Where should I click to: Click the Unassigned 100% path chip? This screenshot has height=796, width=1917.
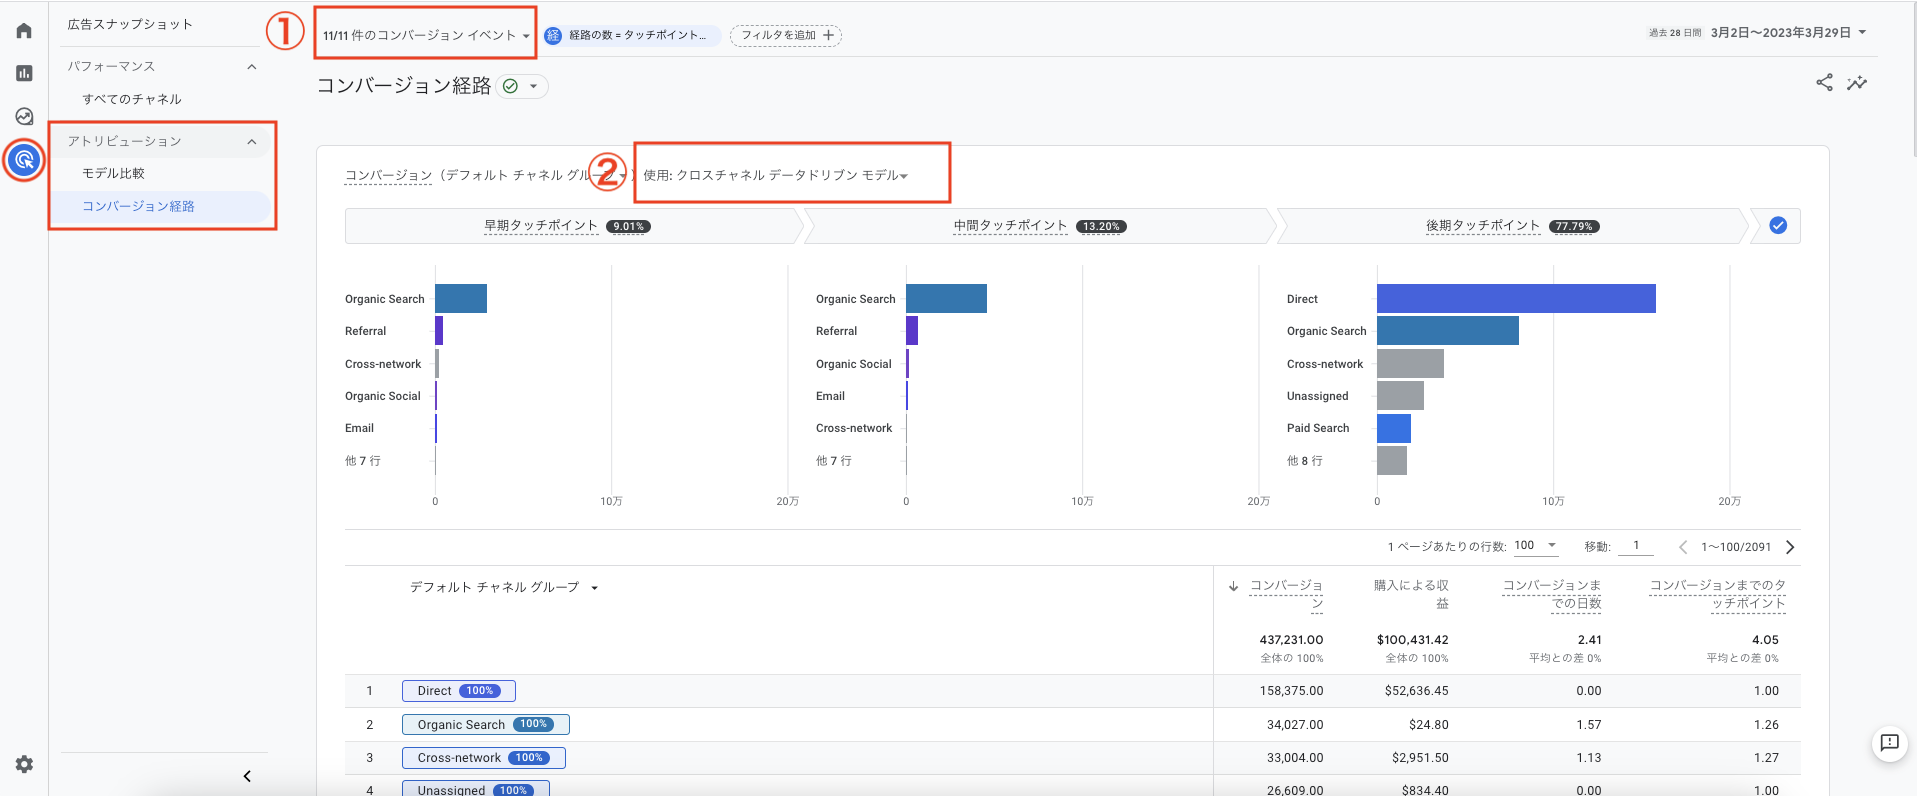(x=476, y=789)
